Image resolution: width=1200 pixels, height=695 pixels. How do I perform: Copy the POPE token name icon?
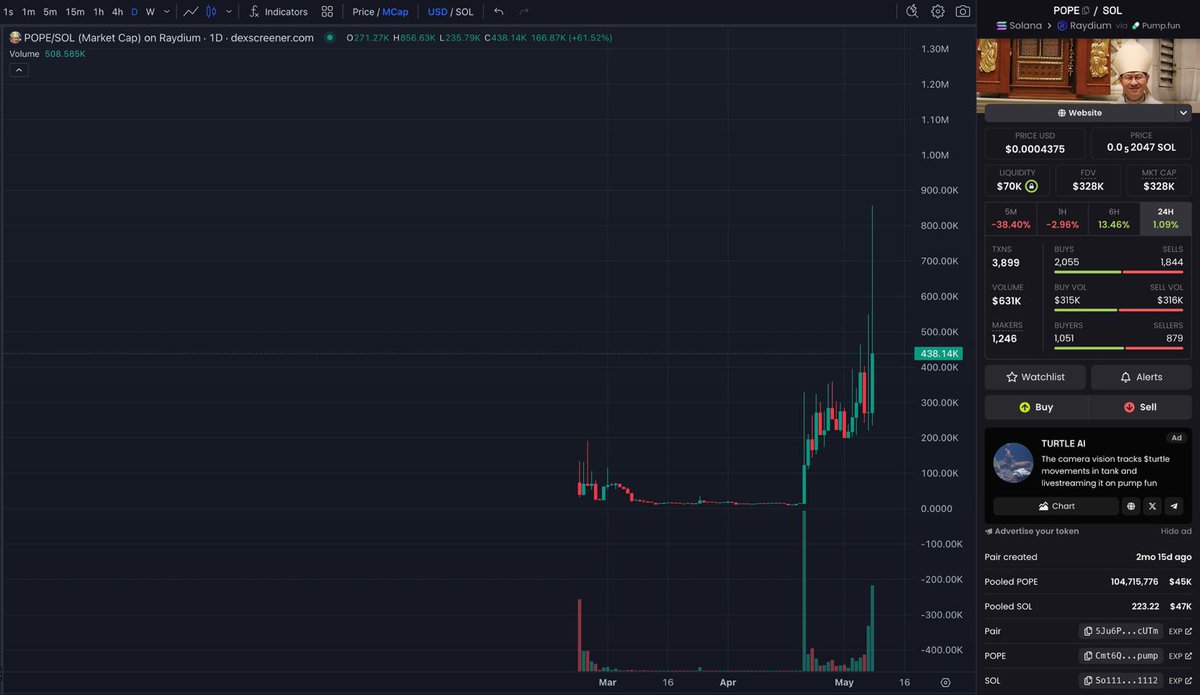1088,10
